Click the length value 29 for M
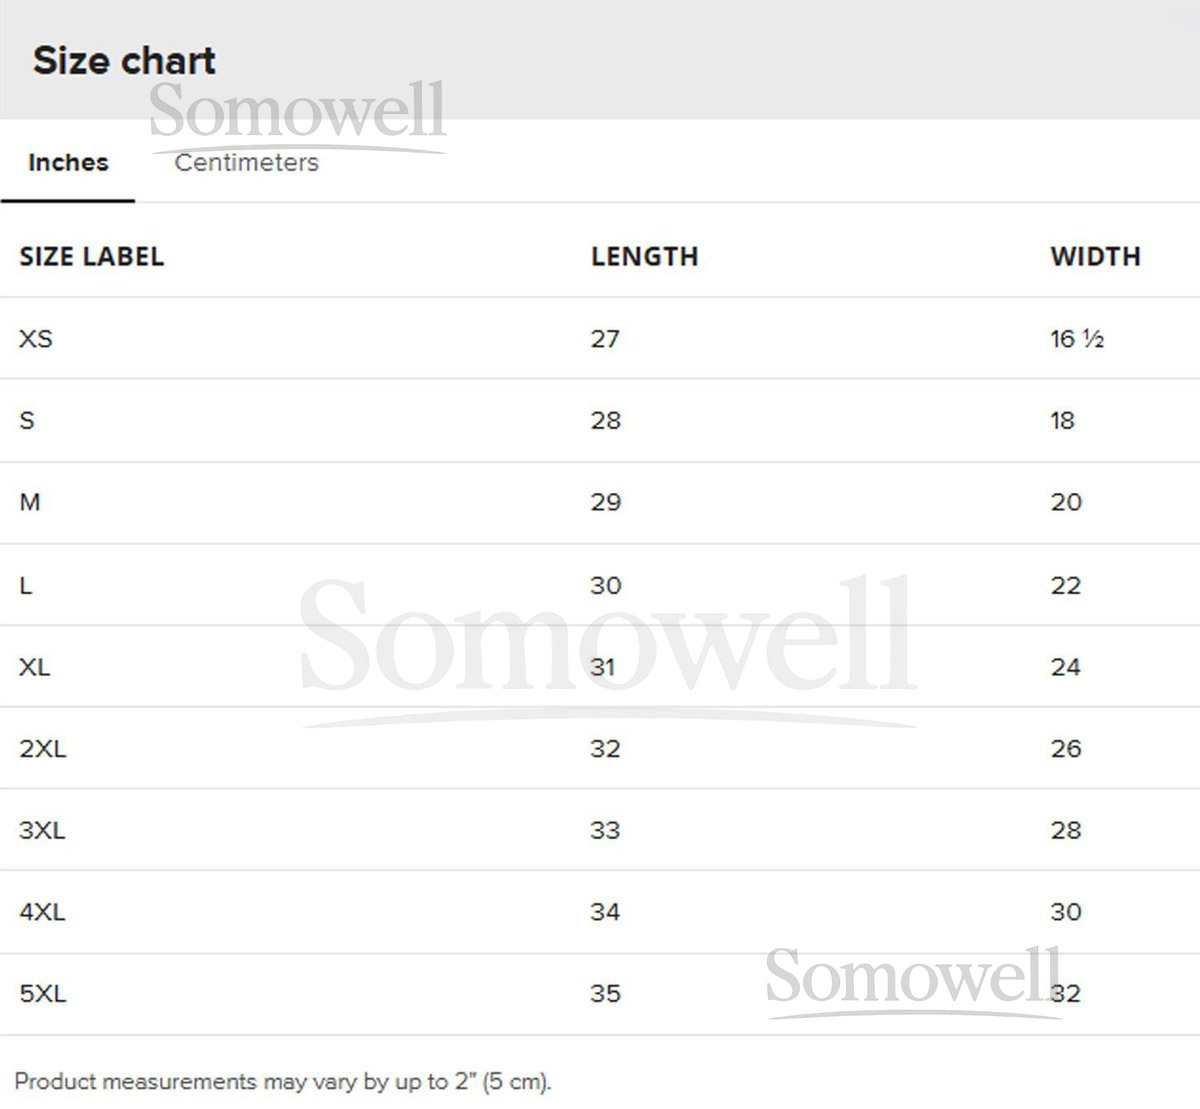The height and width of the screenshot is (1109, 1200). tap(606, 502)
